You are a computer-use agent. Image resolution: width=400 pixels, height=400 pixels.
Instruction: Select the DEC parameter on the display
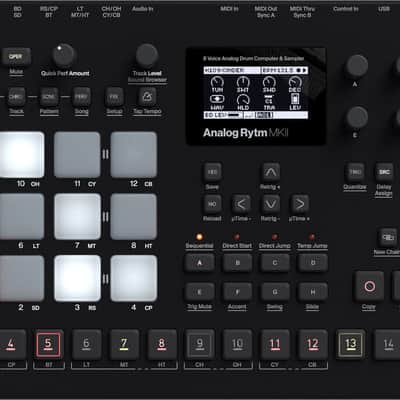coord(295,84)
